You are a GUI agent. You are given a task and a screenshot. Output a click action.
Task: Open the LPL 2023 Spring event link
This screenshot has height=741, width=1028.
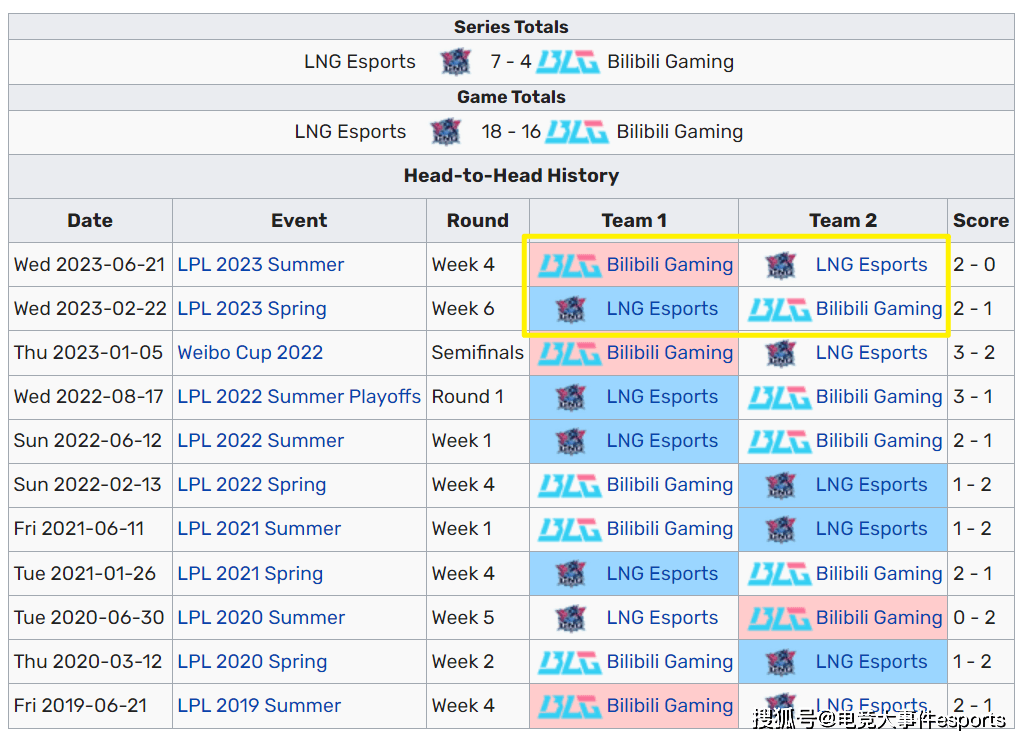pos(251,309)
